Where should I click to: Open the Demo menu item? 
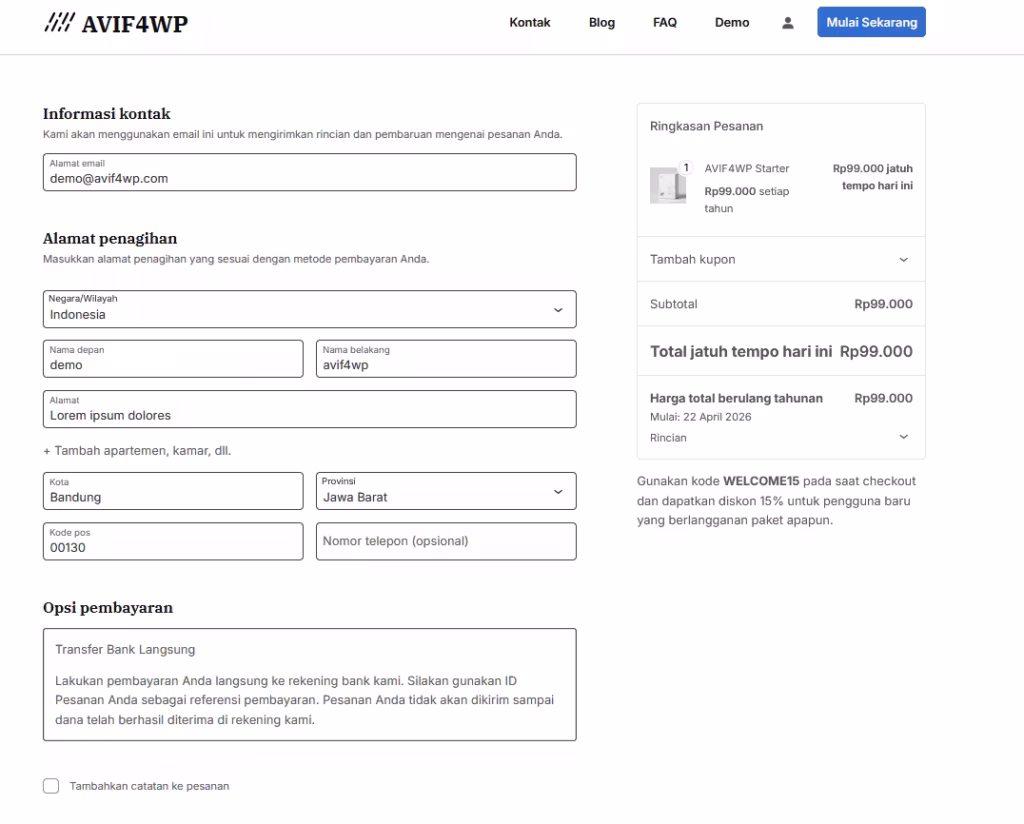[731, 23]
